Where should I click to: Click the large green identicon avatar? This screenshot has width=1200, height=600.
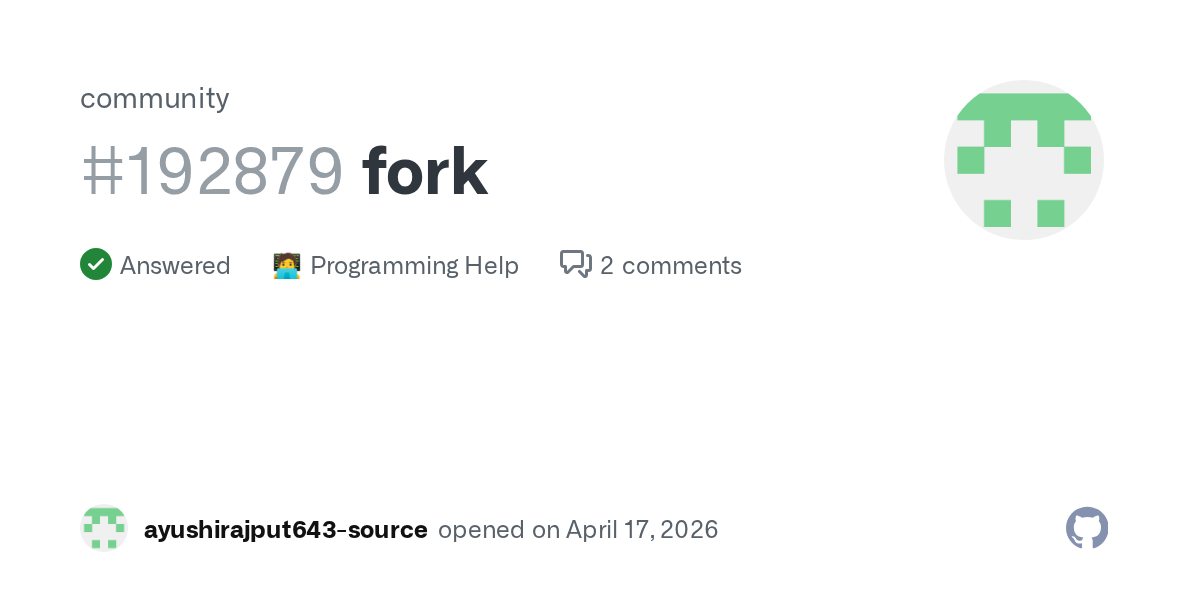point(1024,160)
